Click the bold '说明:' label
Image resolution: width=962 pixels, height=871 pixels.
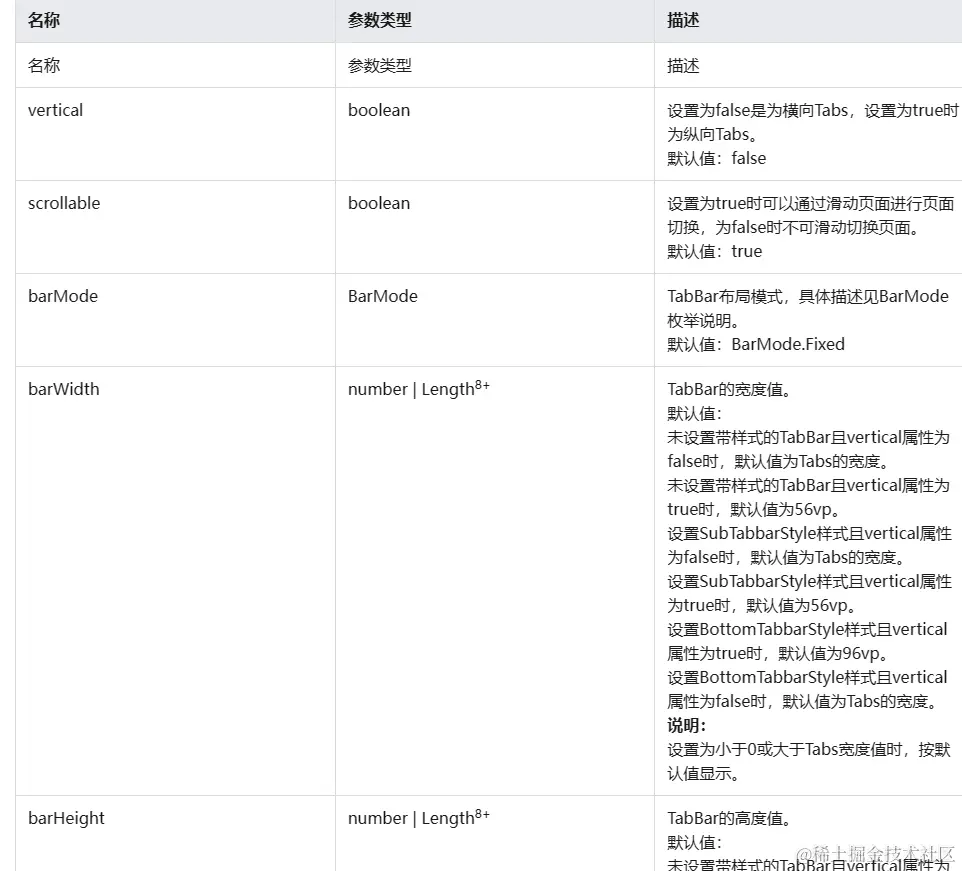click(687, 726)
